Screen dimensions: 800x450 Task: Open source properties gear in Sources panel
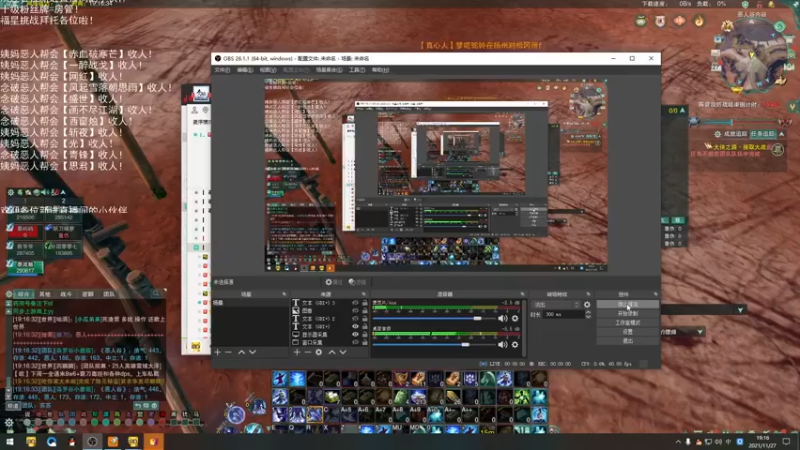click(319, 352)
